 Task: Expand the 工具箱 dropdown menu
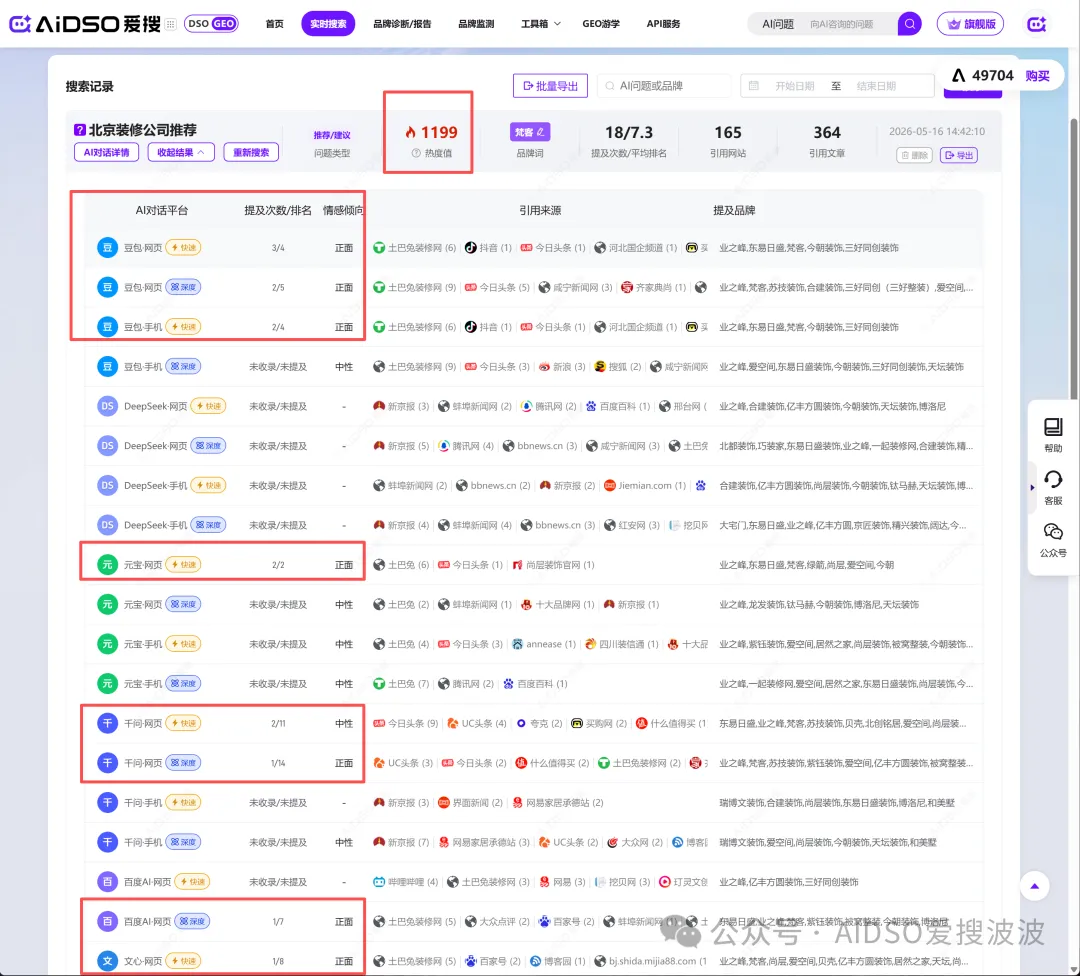coord(541,23)
